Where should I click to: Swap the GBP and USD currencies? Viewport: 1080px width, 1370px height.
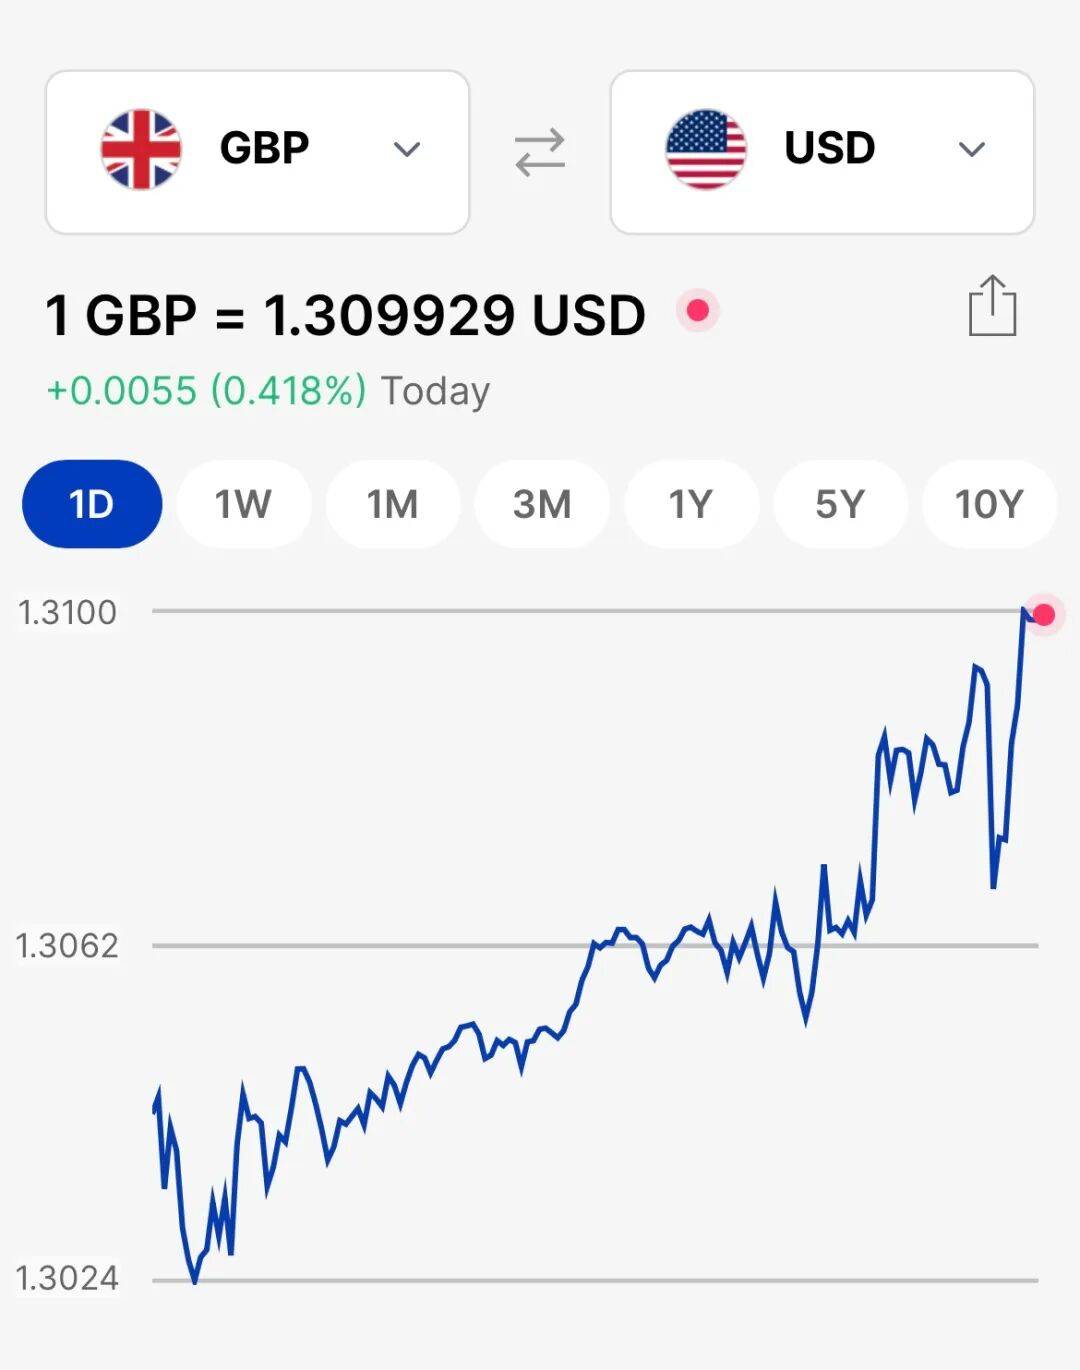[540, 152]
